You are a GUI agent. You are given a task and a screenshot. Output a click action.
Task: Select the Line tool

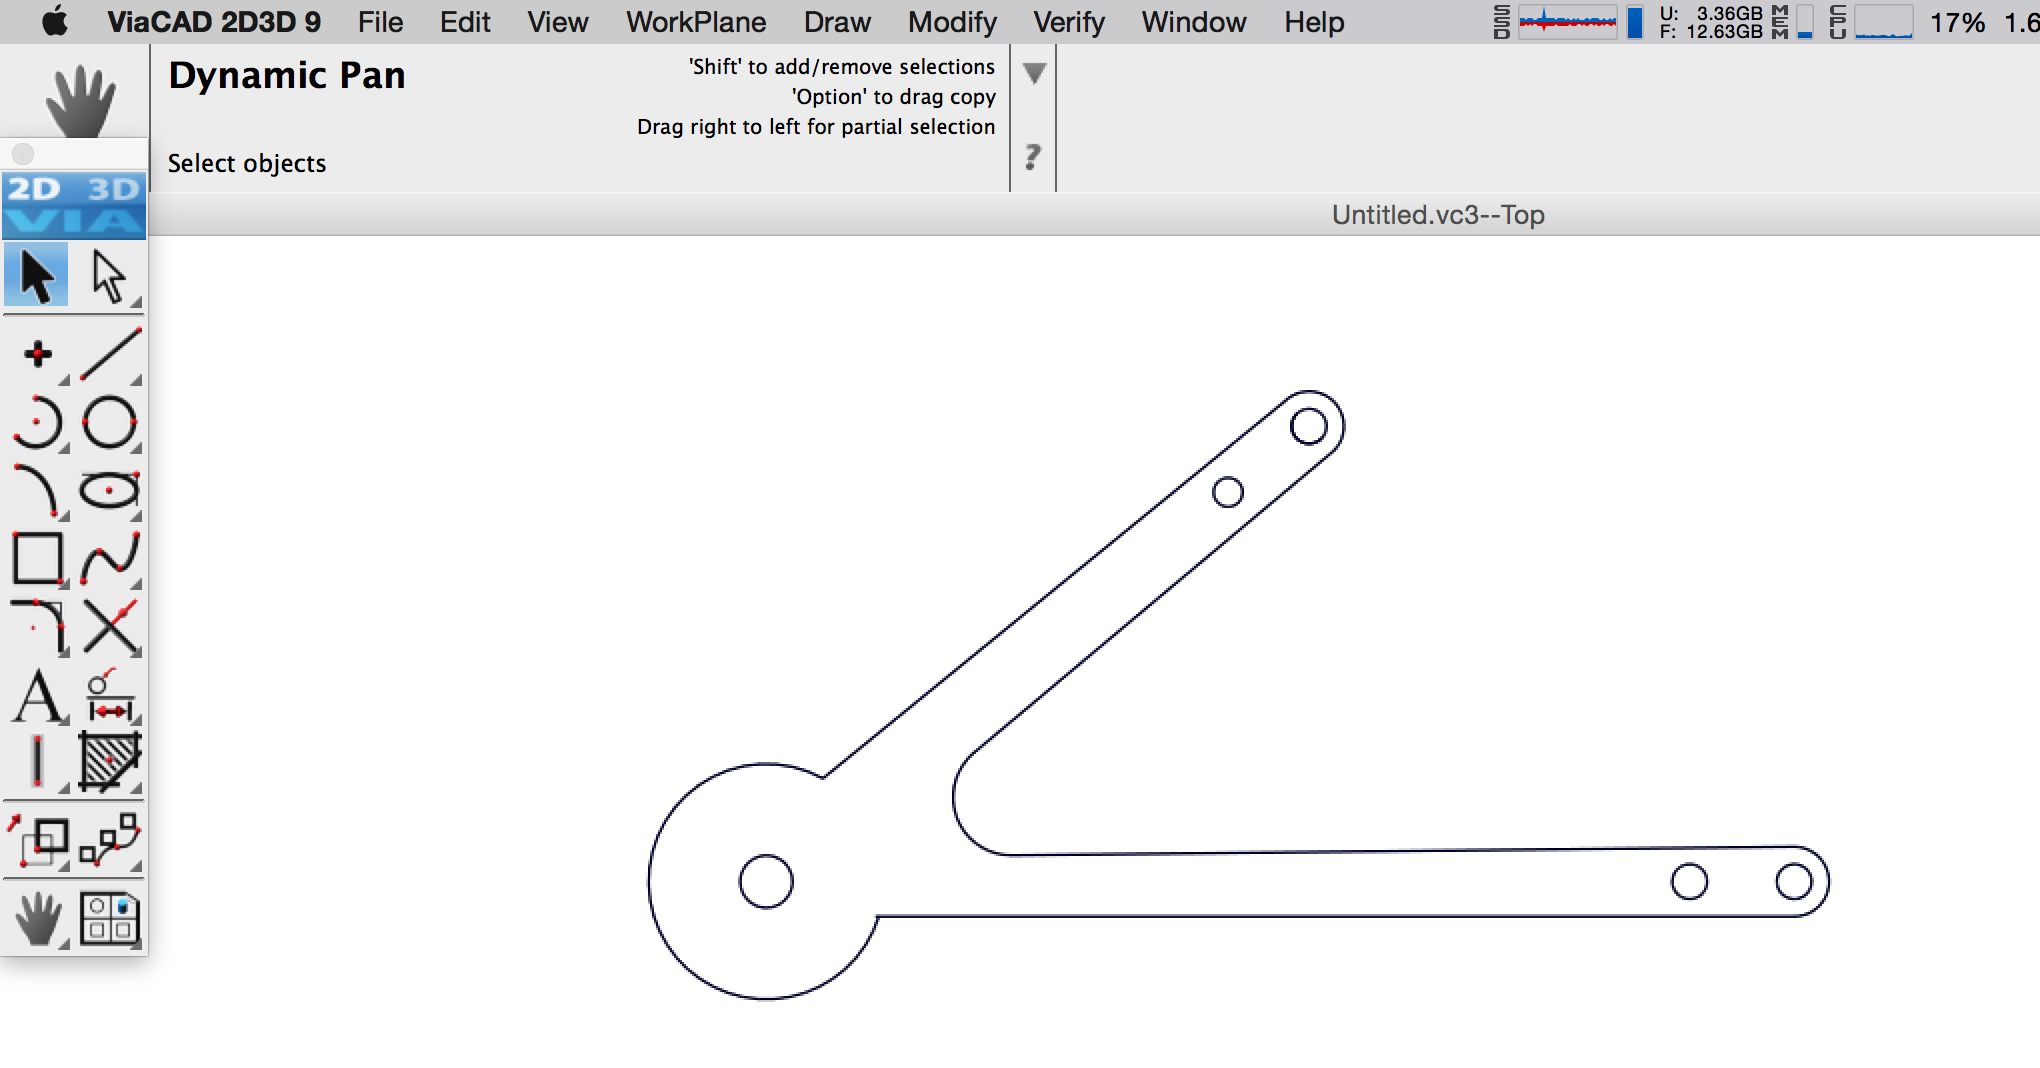click(x=110, y=354)
